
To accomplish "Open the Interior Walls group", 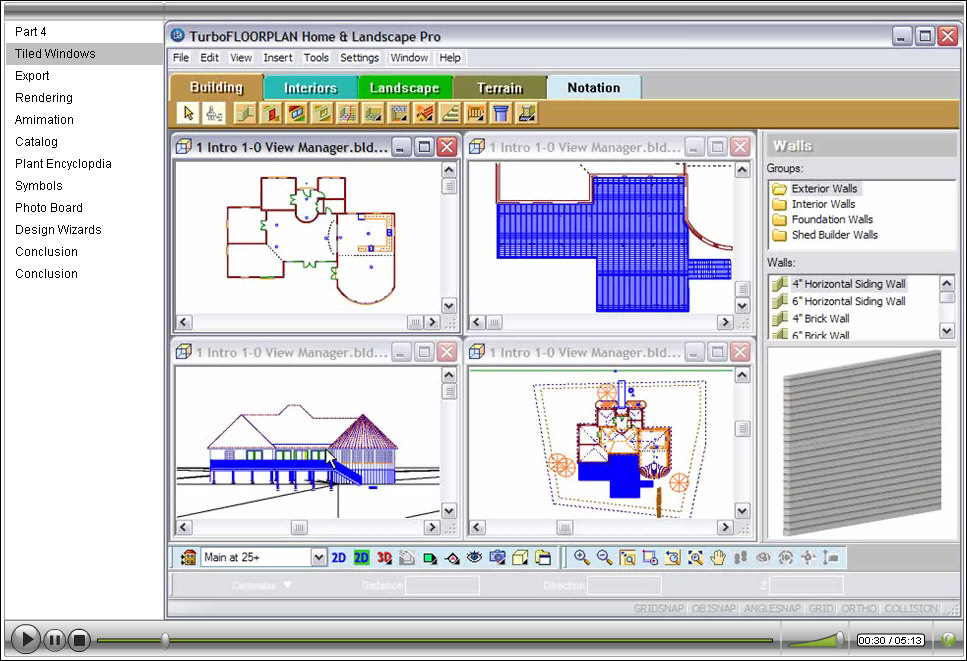I will click(x=814, y=204).
